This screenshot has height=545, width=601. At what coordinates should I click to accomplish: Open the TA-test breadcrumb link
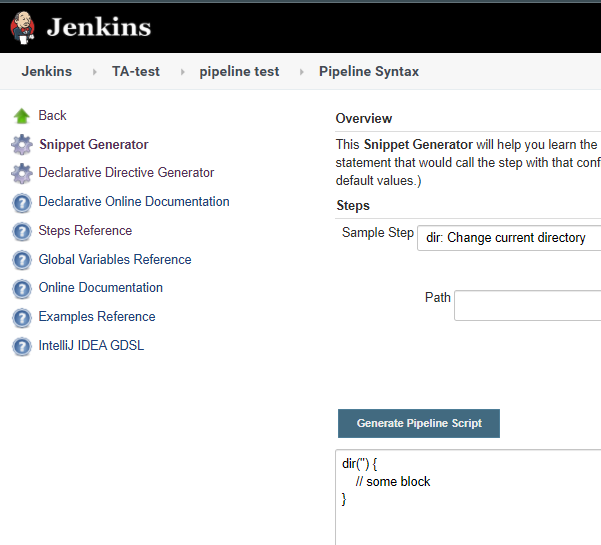point(136,71)
